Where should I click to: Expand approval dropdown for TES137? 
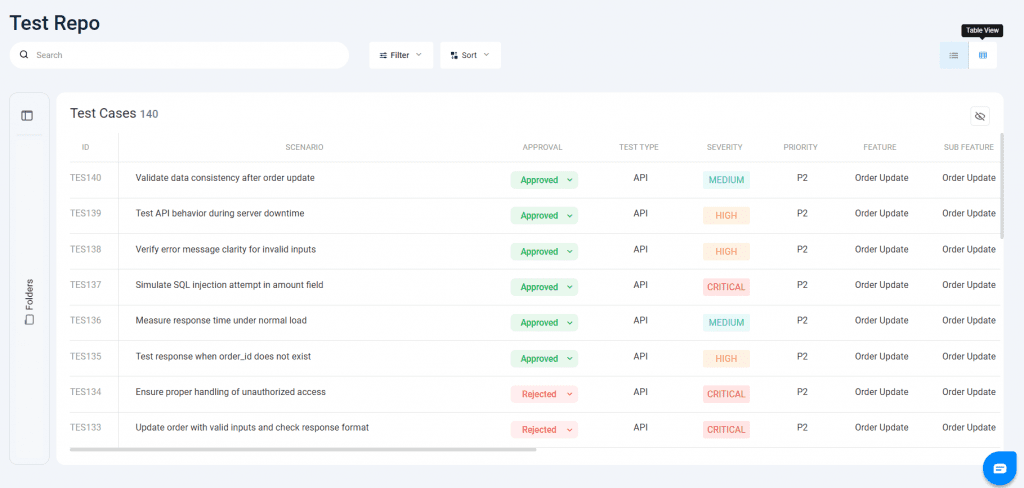(x=544, y=287)
